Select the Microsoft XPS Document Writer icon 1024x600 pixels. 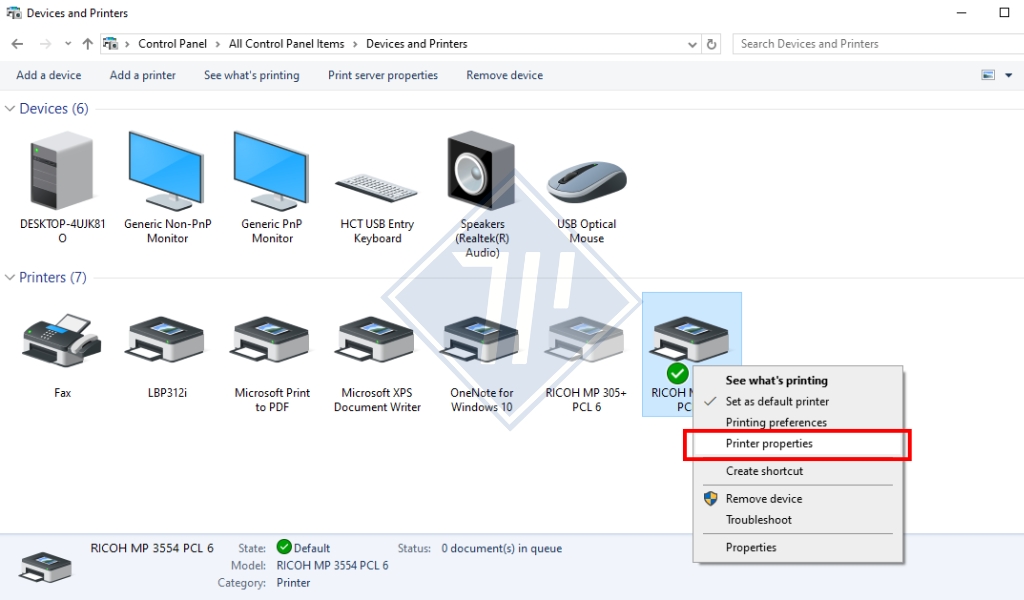click(x=377, y=342)
